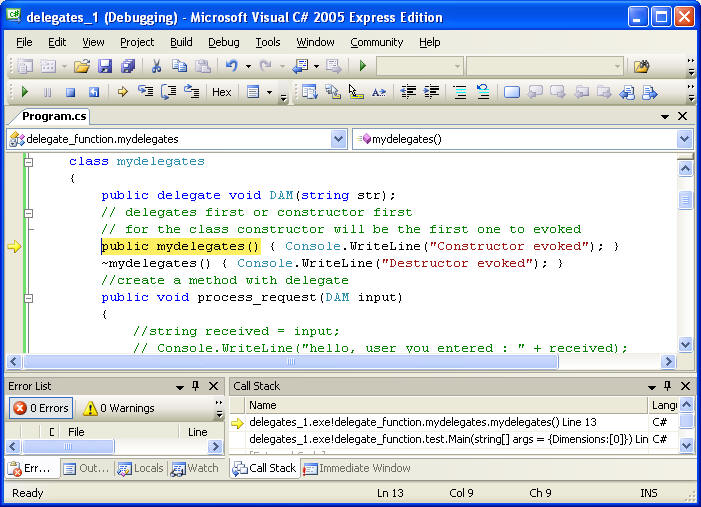Click the Open File folder icon
The image size is (701, 507).
click(82, 66)
